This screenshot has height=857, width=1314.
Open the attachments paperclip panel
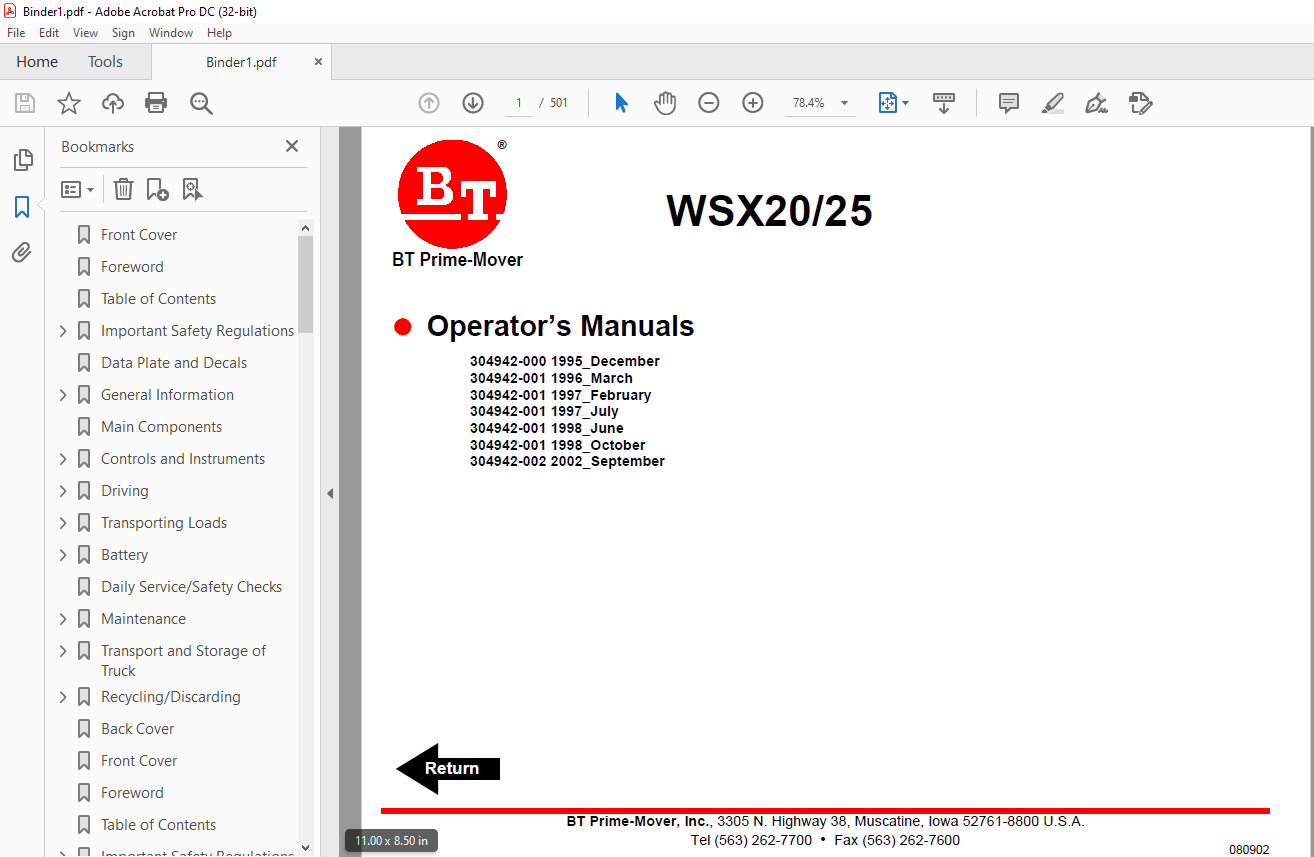pos(22,252)
